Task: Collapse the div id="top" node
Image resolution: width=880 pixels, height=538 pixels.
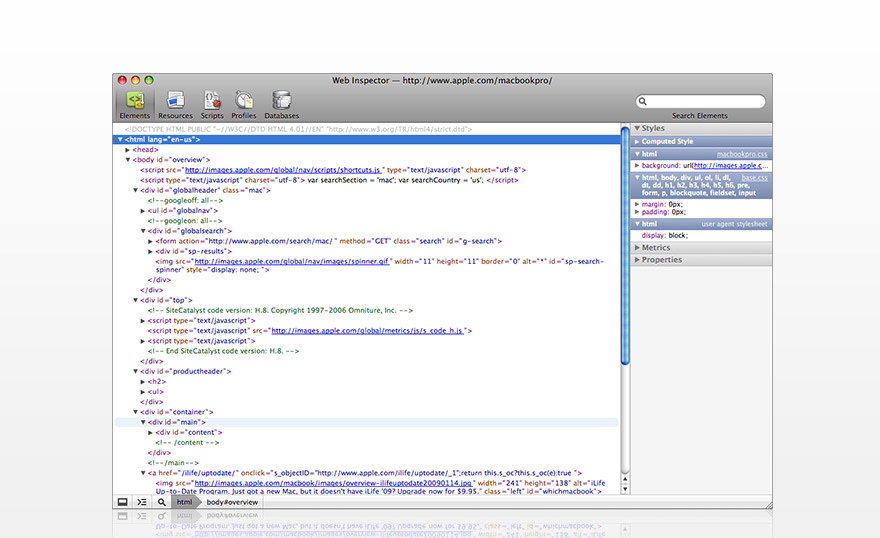Action: [135, 300]
